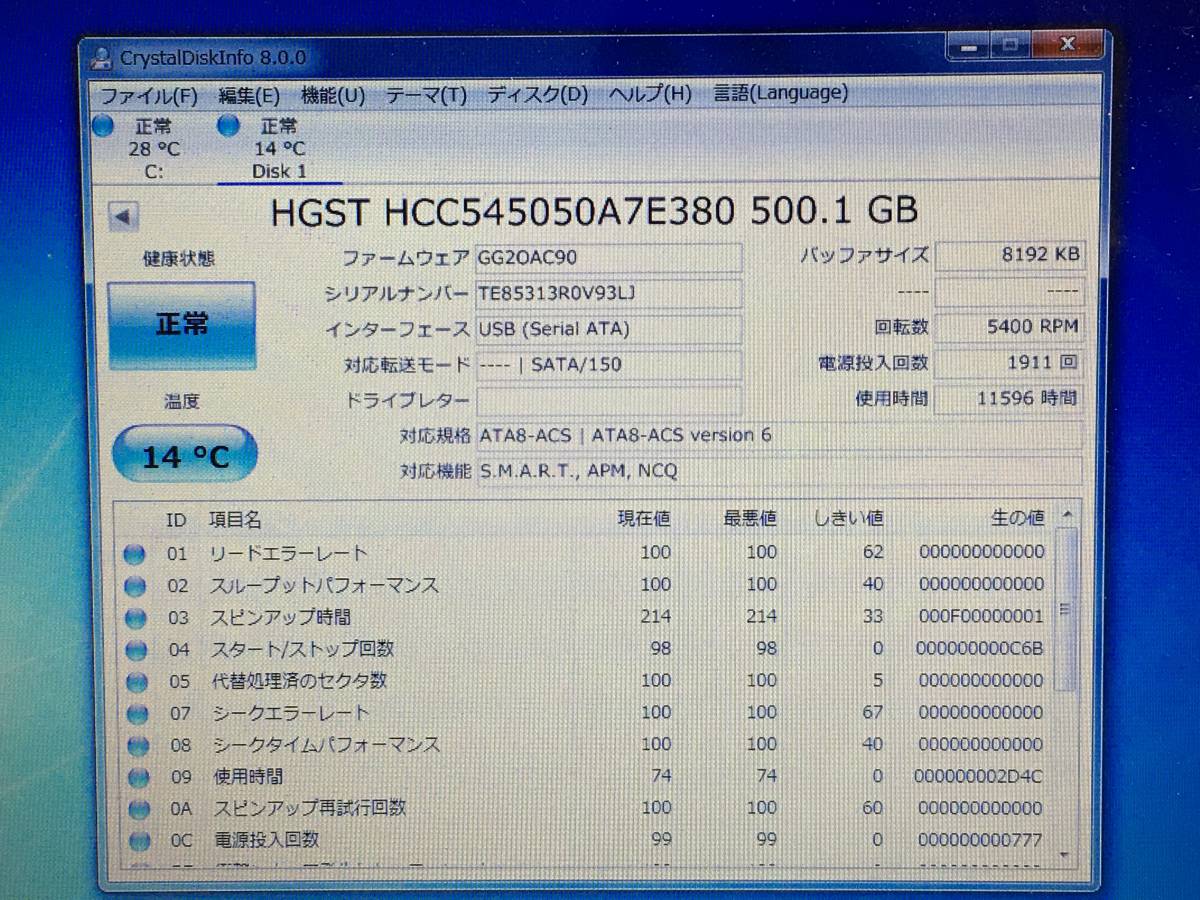The height and width of the screenshot is (900, 1200).
Task: Select the スタート/ストップ回数 attribute row
Action: (585, 649)
